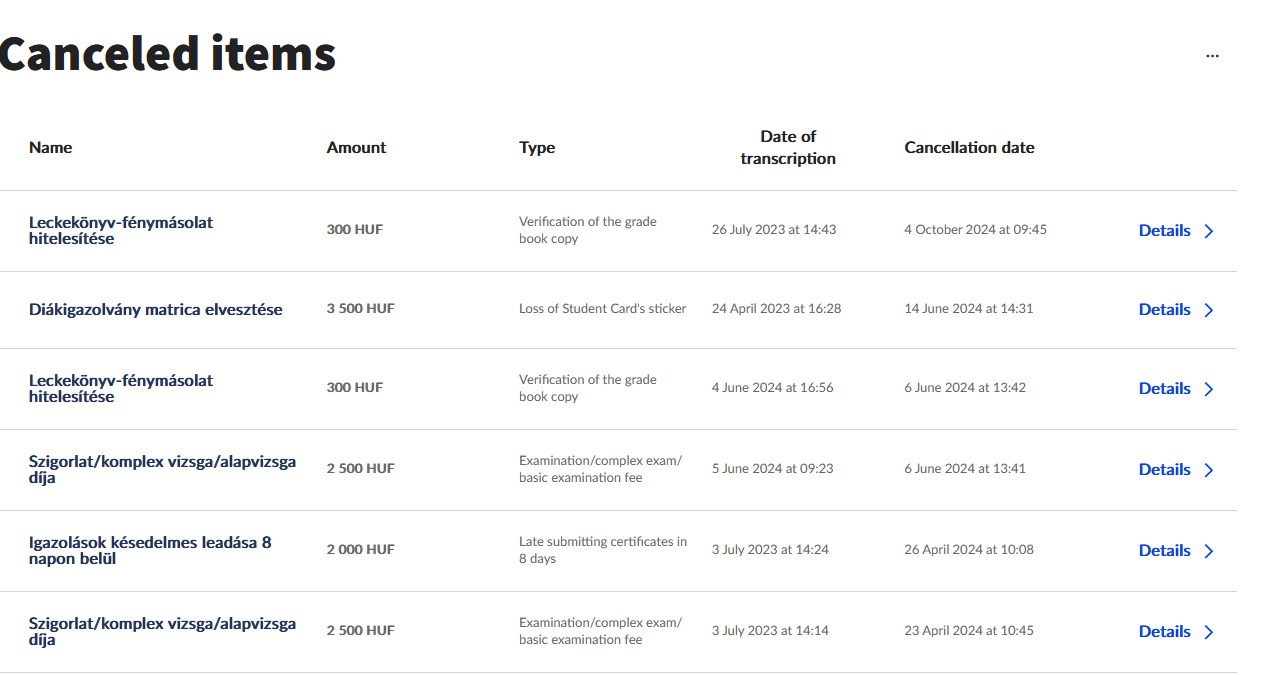
Task: Open Details for the 3 500 HUF item
Action: [1164, 309]
